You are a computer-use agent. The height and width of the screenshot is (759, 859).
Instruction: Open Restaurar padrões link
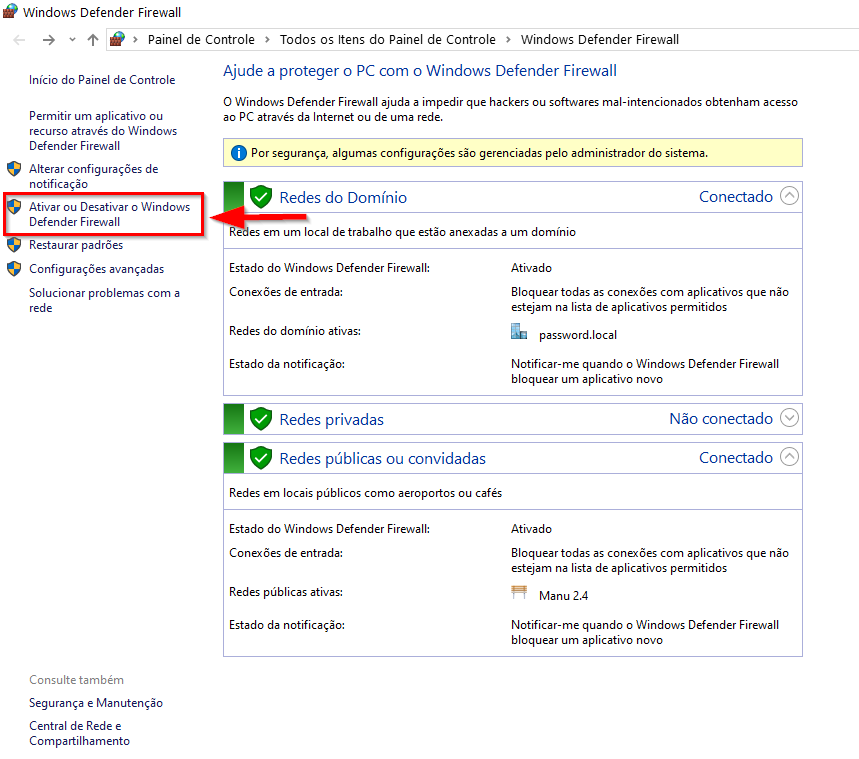(x=76, y=245)
